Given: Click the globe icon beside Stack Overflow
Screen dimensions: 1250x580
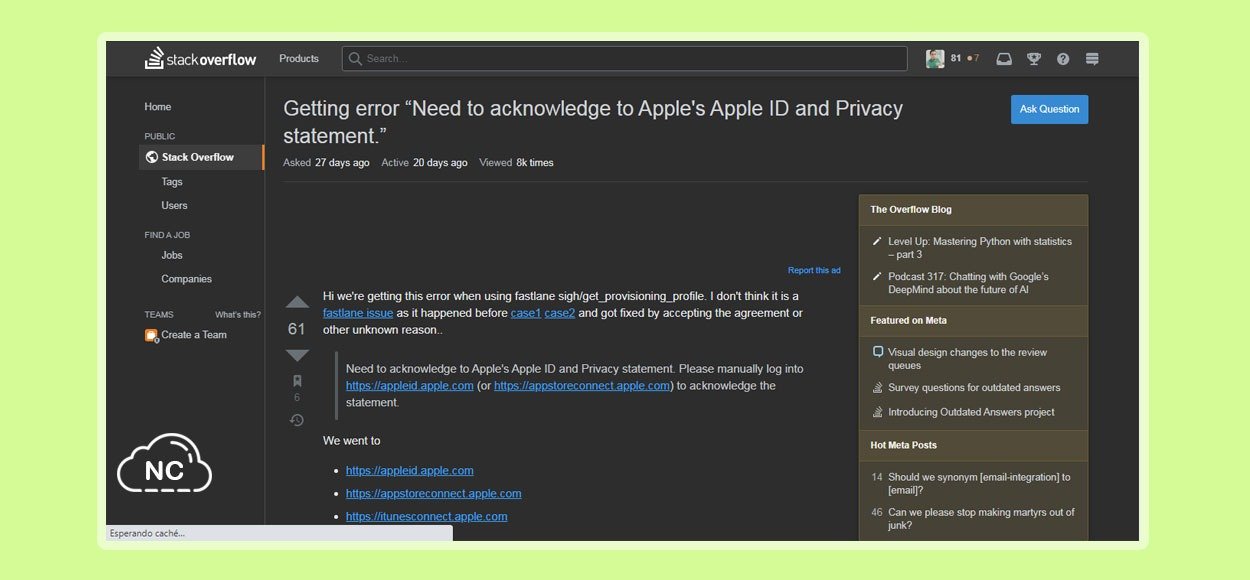Looking at the screenshot, I should click(152, 157).
